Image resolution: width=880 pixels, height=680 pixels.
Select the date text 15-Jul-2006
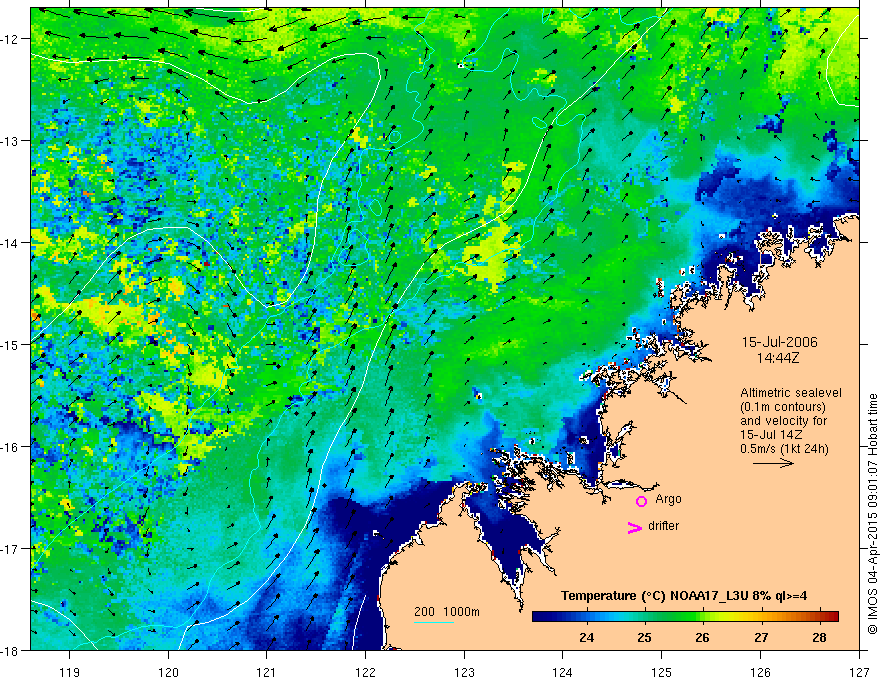tap(780, 342)
